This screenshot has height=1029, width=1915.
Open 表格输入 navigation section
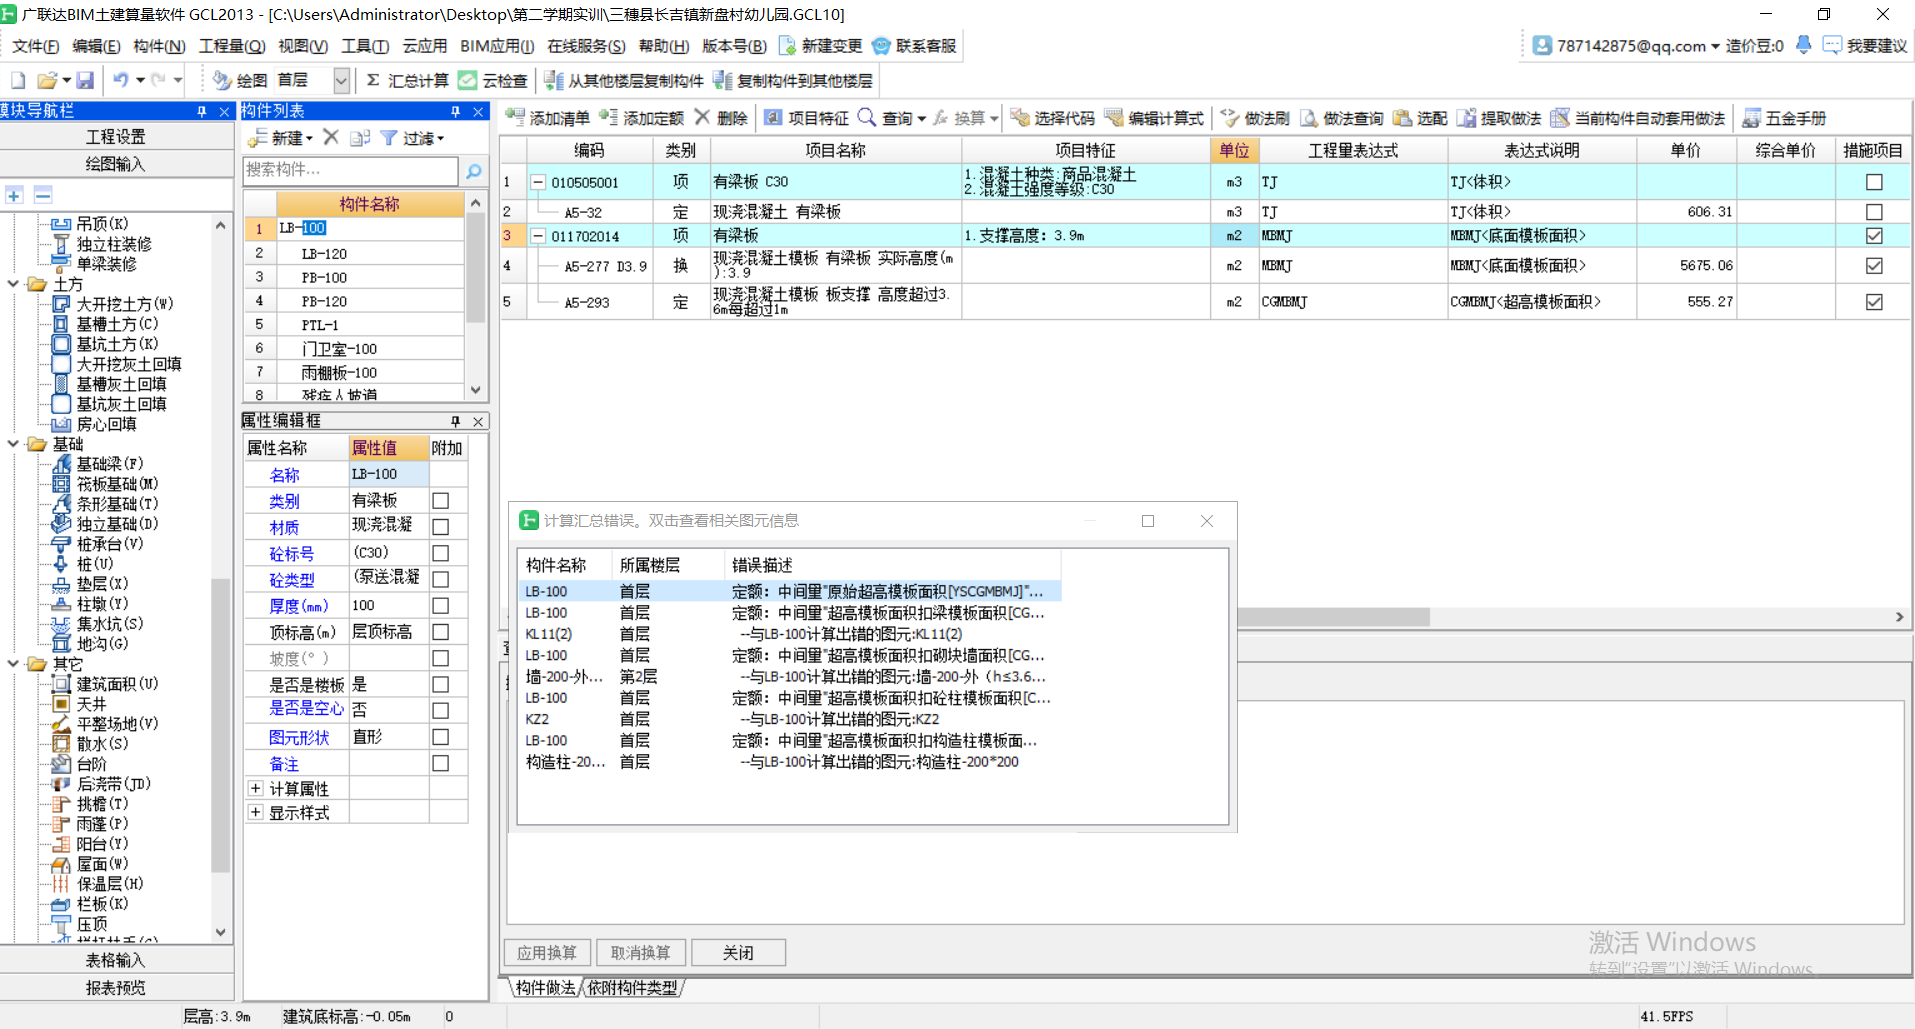pyautogui.click(x=116, y=960)
